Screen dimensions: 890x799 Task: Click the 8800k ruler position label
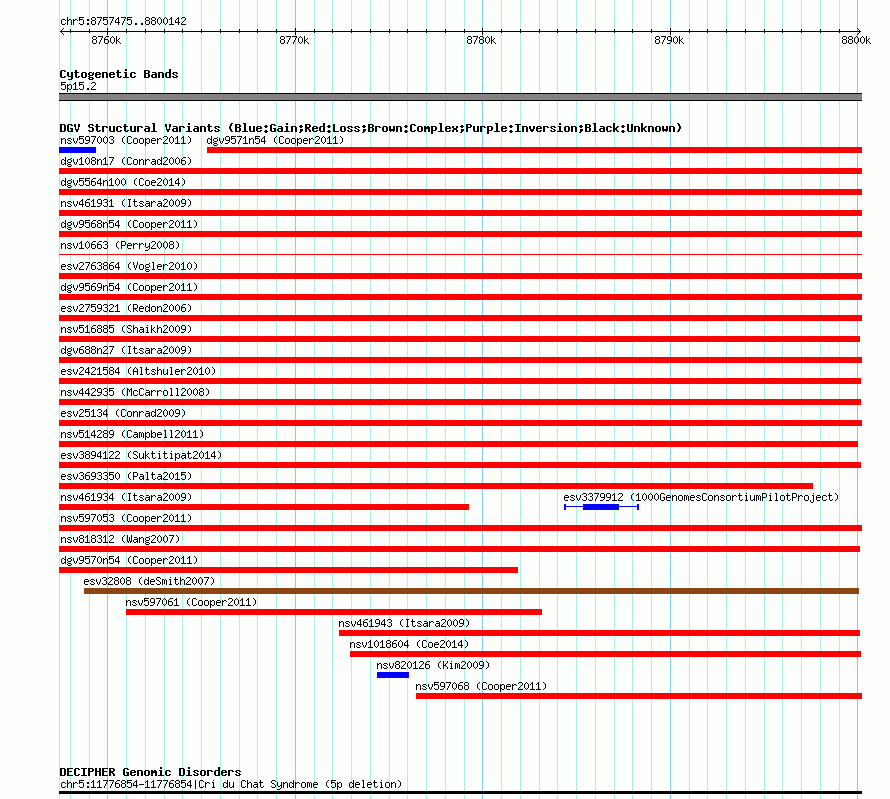point(856,40)
